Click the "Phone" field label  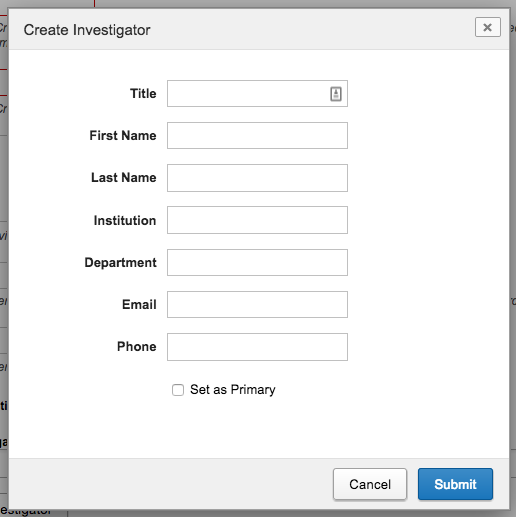137,347
